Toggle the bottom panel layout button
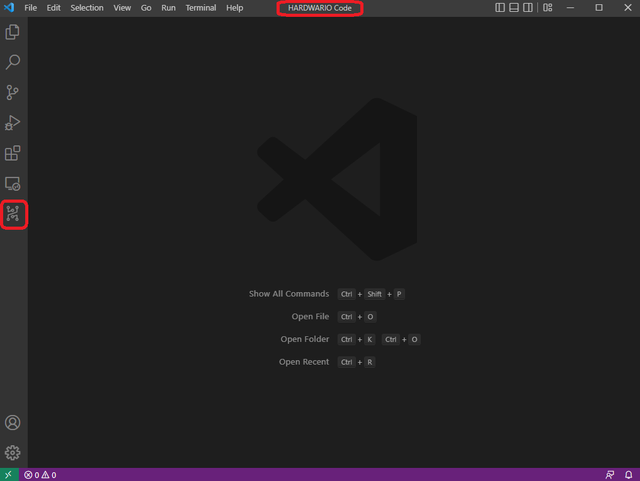This screenshot has width=640, height=481. (514, 8)
